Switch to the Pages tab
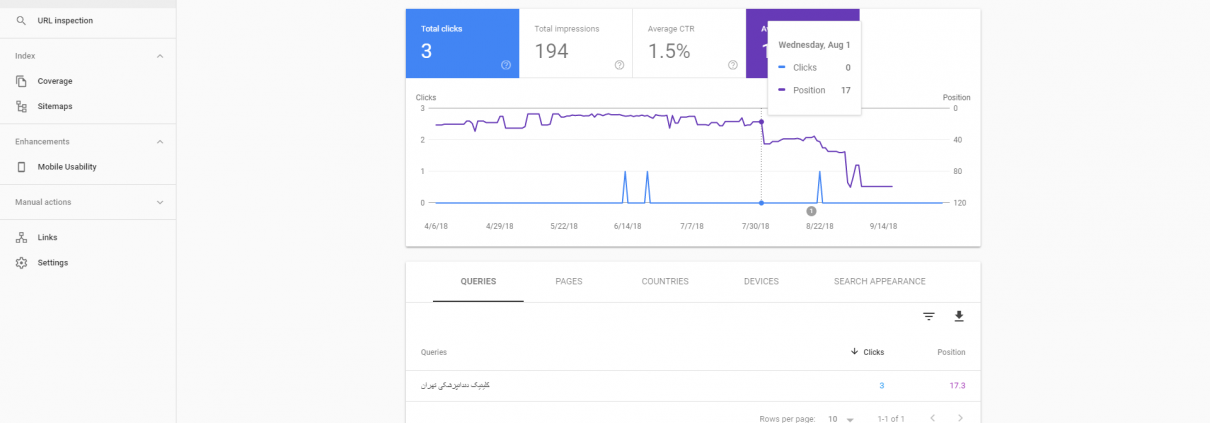The width and height of the screenshot is (1210, 423). (569, 282)
